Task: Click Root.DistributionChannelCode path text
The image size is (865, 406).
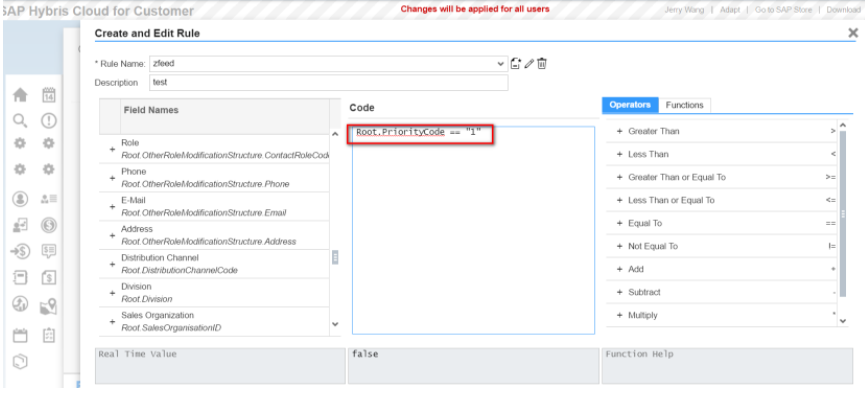Action: pos(179,270)
